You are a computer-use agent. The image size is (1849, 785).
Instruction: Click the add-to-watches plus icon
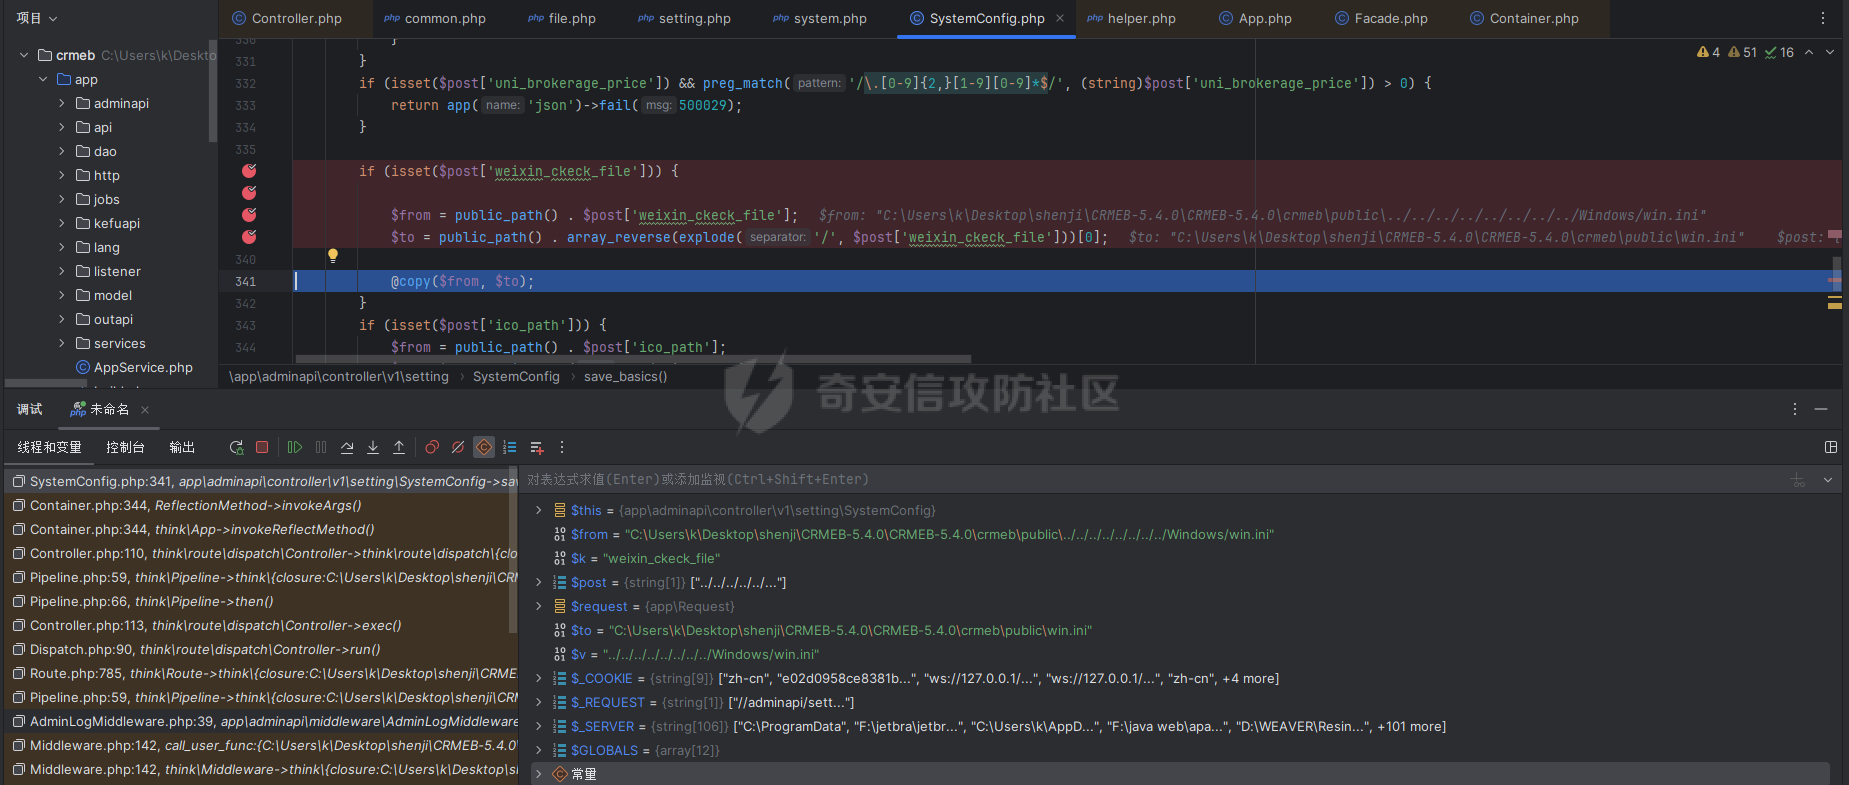(1798, 480)
